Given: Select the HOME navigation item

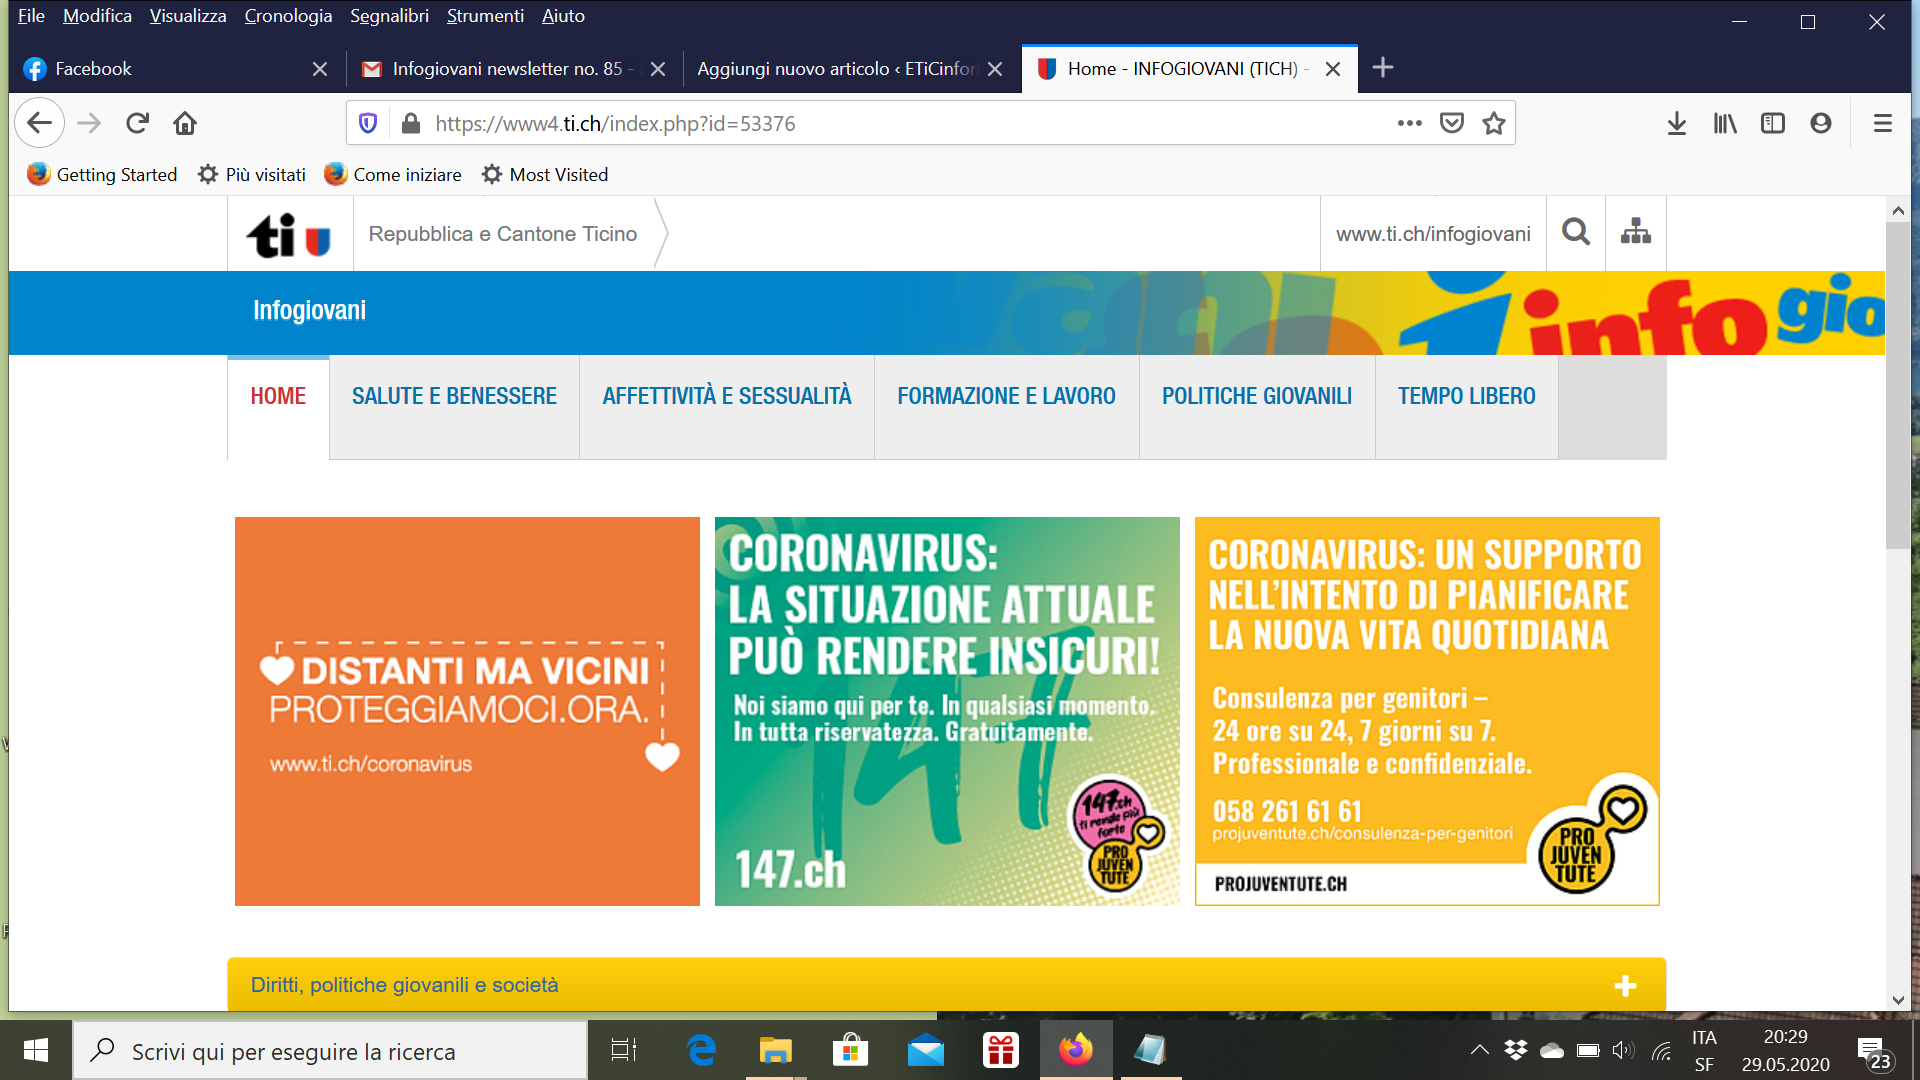Looking at the screenshot, I should 278,397.
